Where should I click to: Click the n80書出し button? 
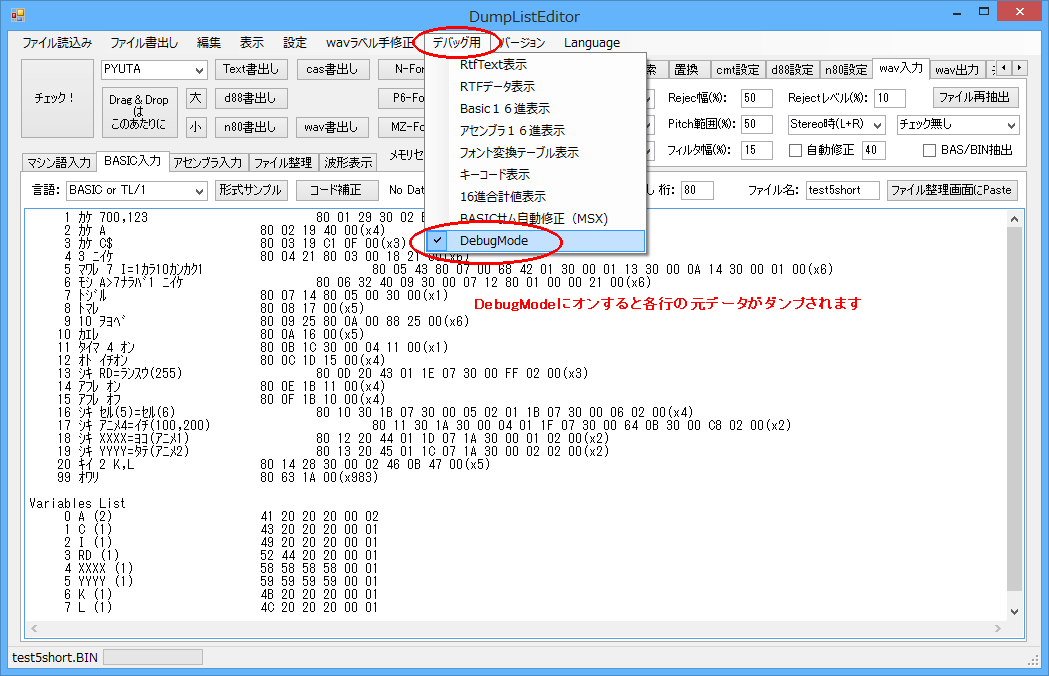click(251, 127)
